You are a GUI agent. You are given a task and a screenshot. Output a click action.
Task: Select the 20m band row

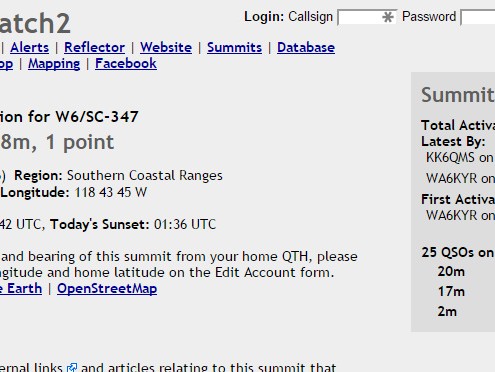451,272
